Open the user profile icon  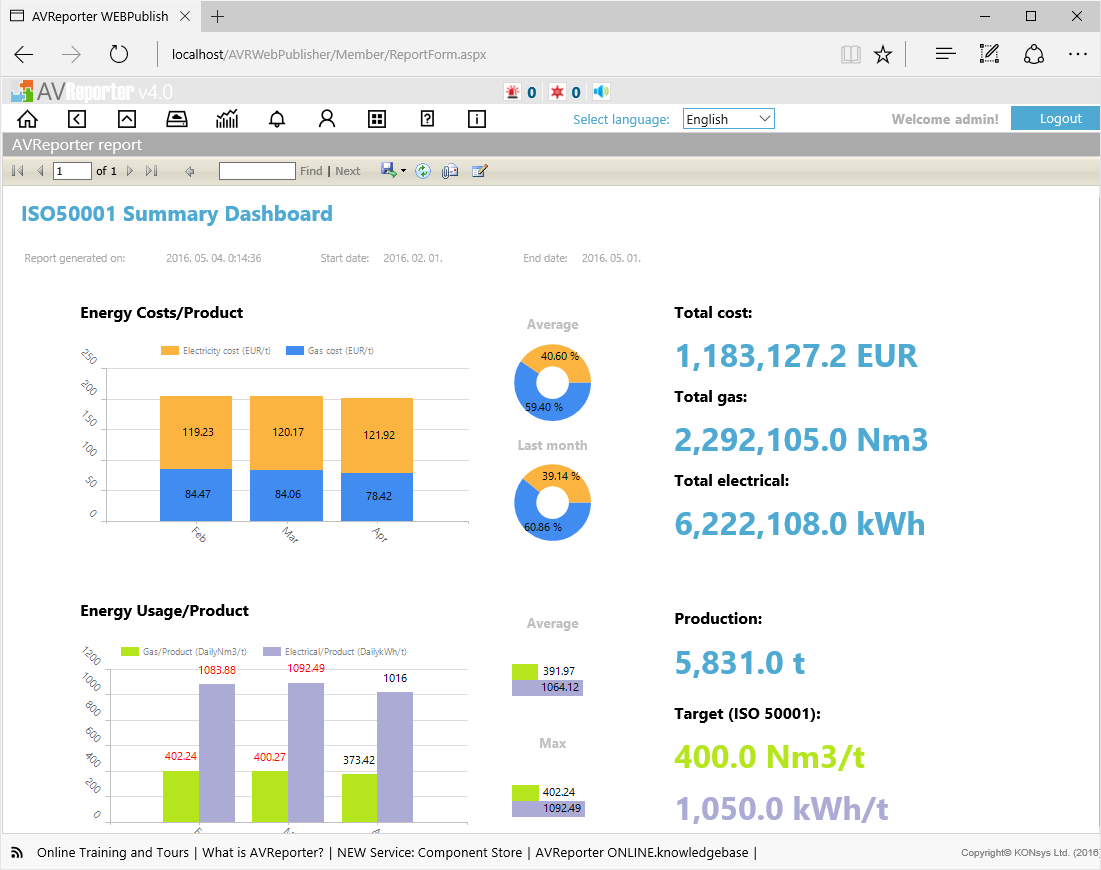pos(327,119)
